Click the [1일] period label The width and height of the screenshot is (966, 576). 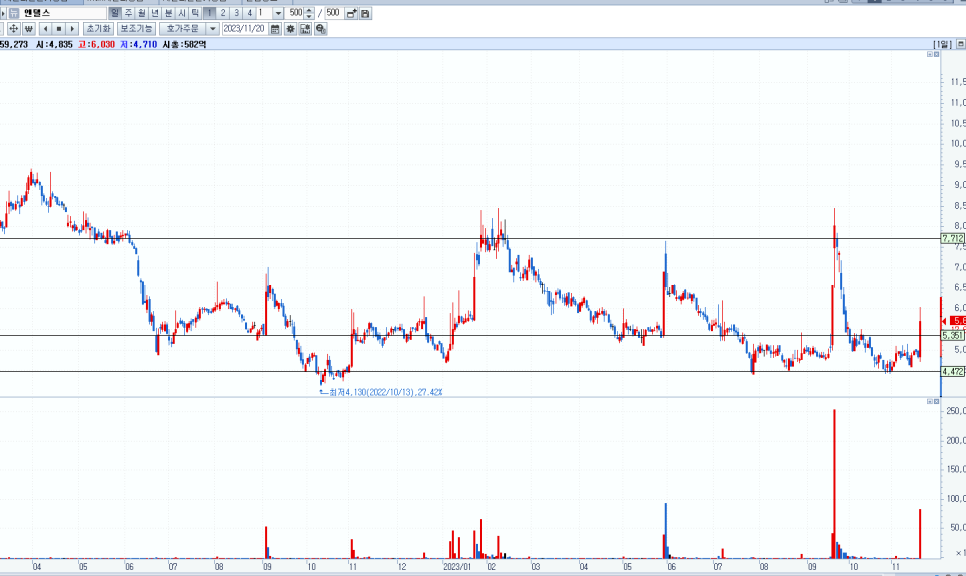943,44
